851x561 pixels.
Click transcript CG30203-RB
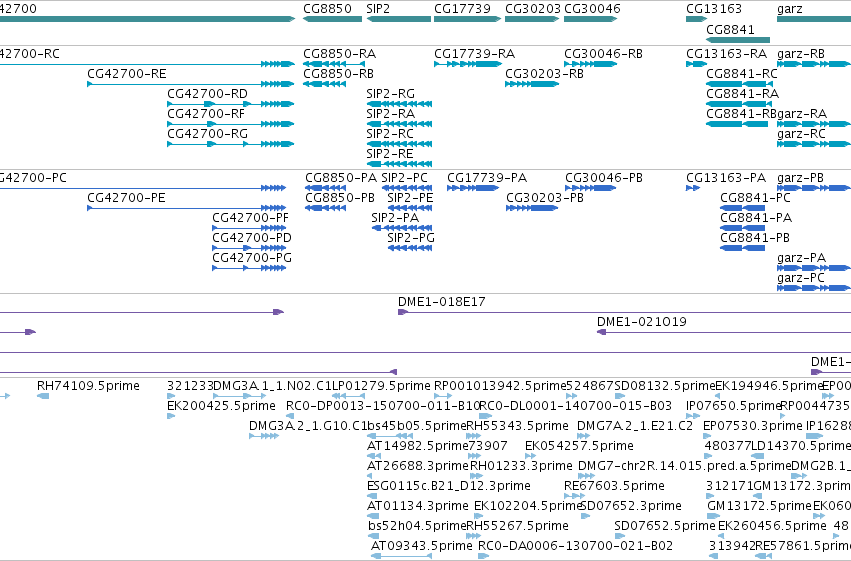click(532, 84)
